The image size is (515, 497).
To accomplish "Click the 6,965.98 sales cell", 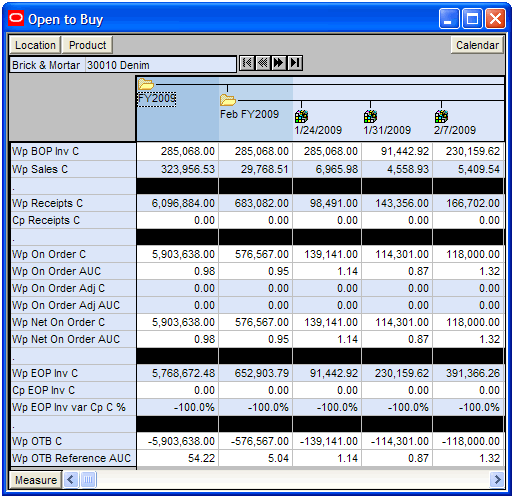I will click(327, 169).
